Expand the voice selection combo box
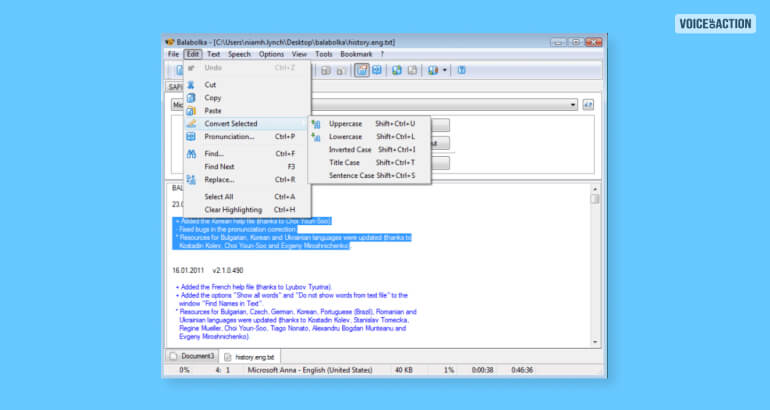The height and width of the screenshot is (410, 770). pyautogui.click(x=573, y=105)
